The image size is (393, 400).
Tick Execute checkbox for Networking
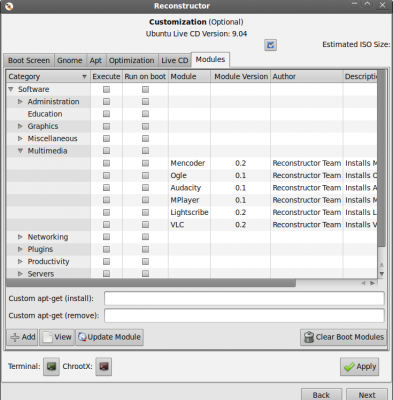tap(106, 237)
